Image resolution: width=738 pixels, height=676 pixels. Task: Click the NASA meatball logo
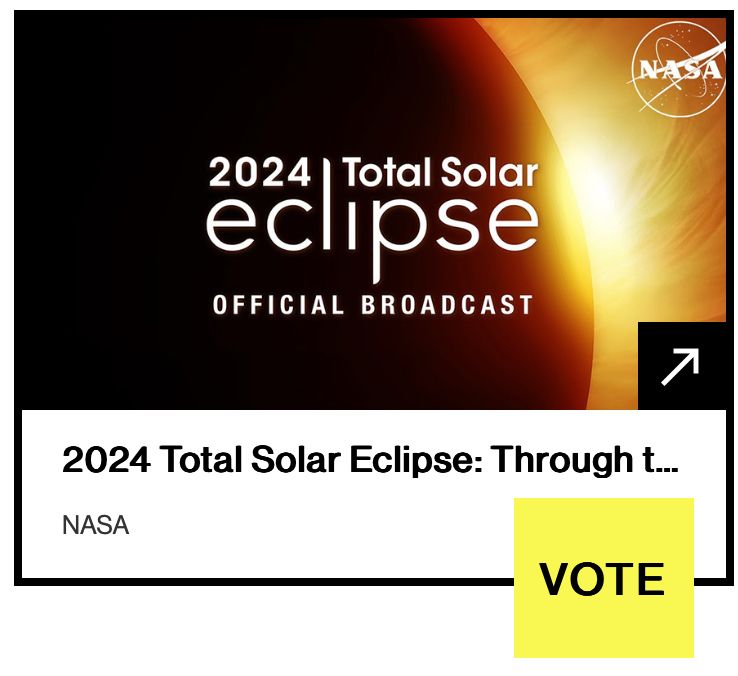click(x=678, y=69)
